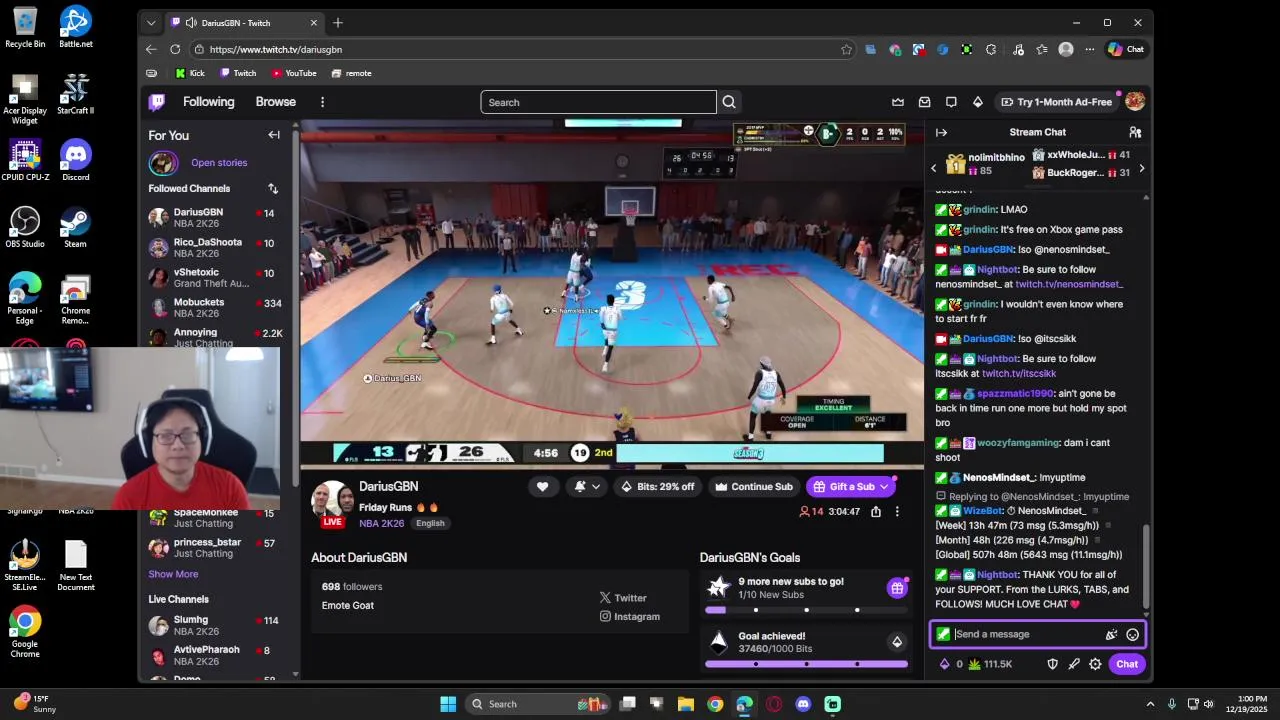Switch to DariusGBN - Twitch browser tab
Image resolution: width=1280 pixels, height=720 pixels.
coord(243,22)
